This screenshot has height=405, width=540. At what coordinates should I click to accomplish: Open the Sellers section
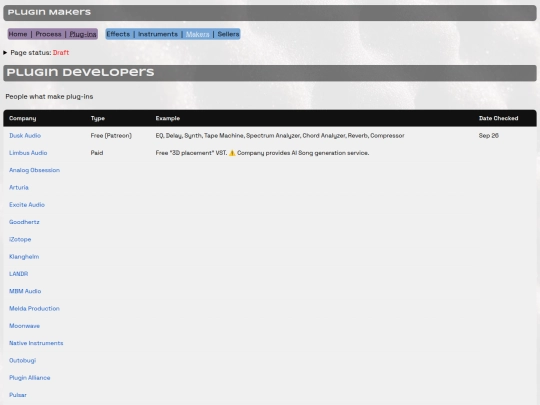point(228,34)
